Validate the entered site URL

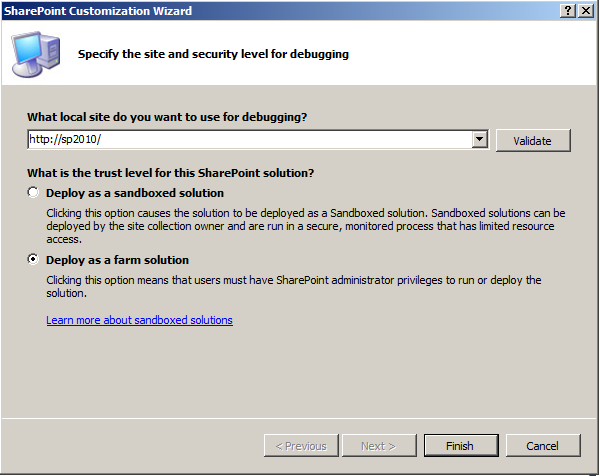pos(533,140)
